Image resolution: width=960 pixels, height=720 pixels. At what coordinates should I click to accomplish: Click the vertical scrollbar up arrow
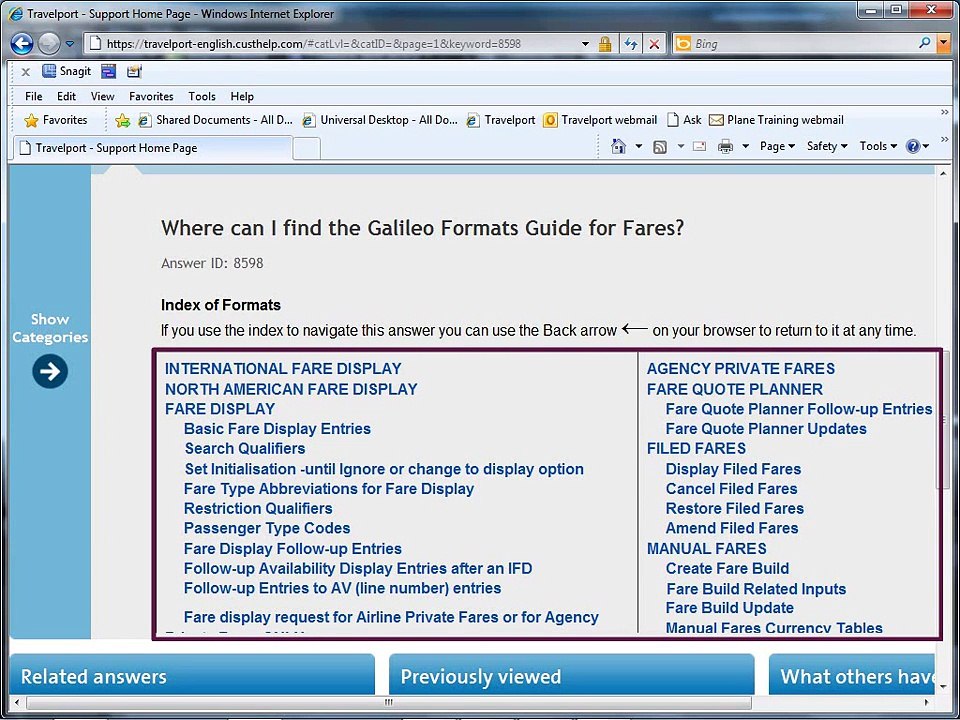(x=943, y=174)
